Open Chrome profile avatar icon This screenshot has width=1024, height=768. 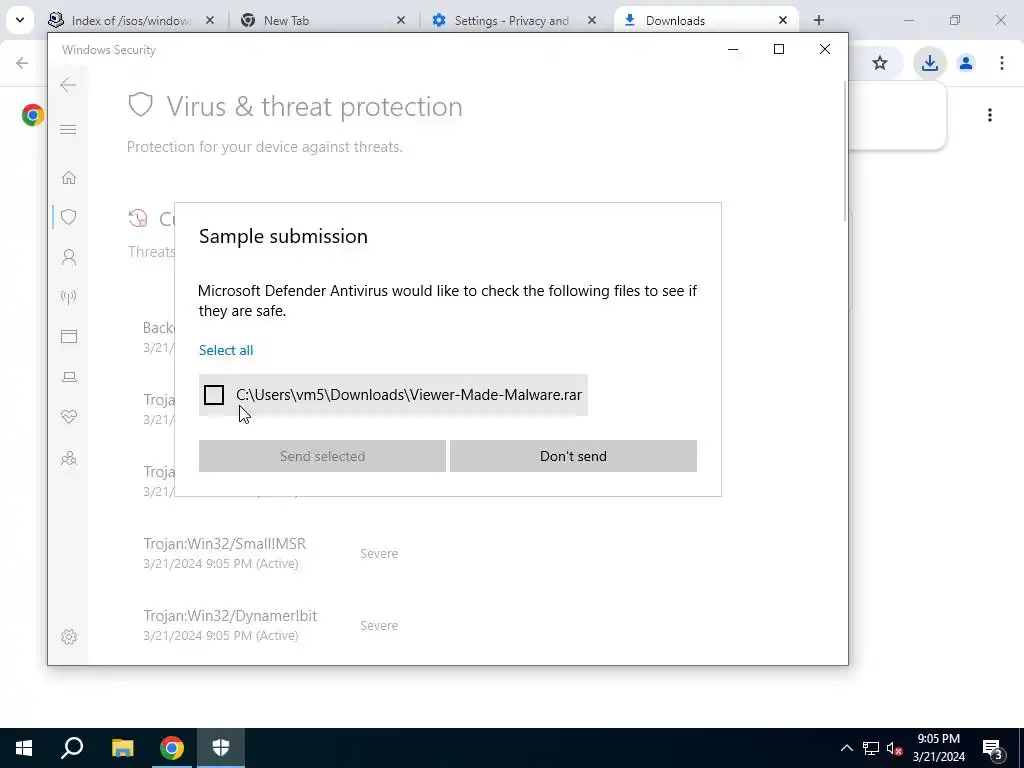coord(966,63)
